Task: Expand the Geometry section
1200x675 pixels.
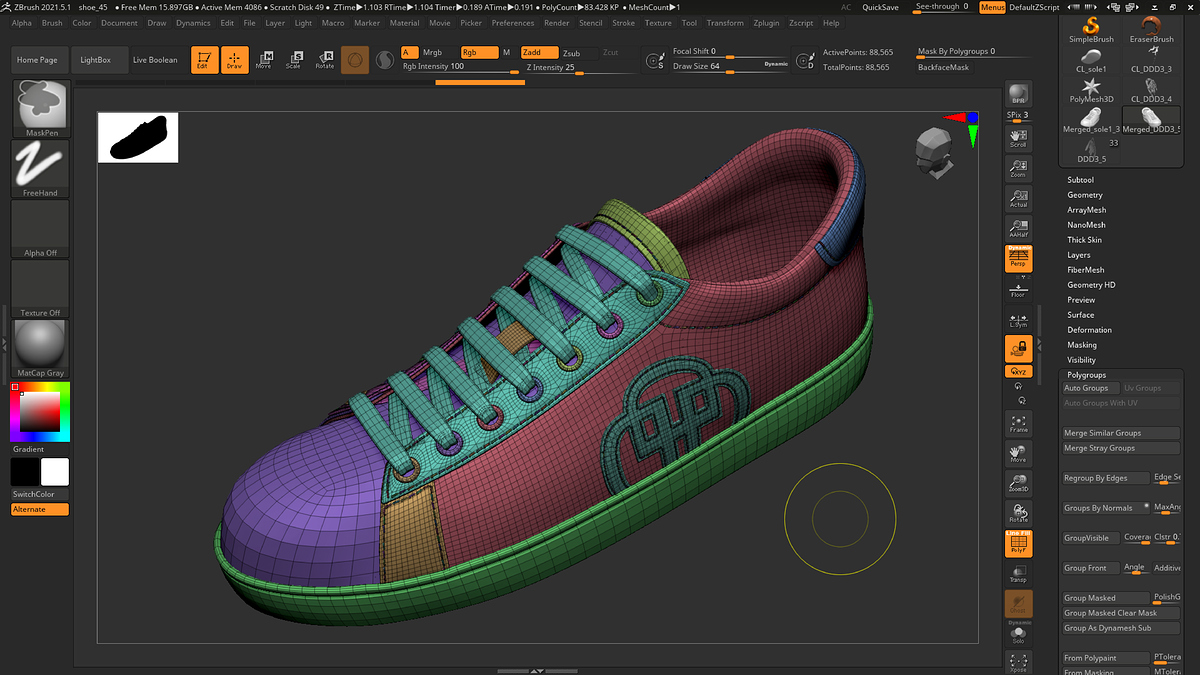Action: coord(1085,195)
